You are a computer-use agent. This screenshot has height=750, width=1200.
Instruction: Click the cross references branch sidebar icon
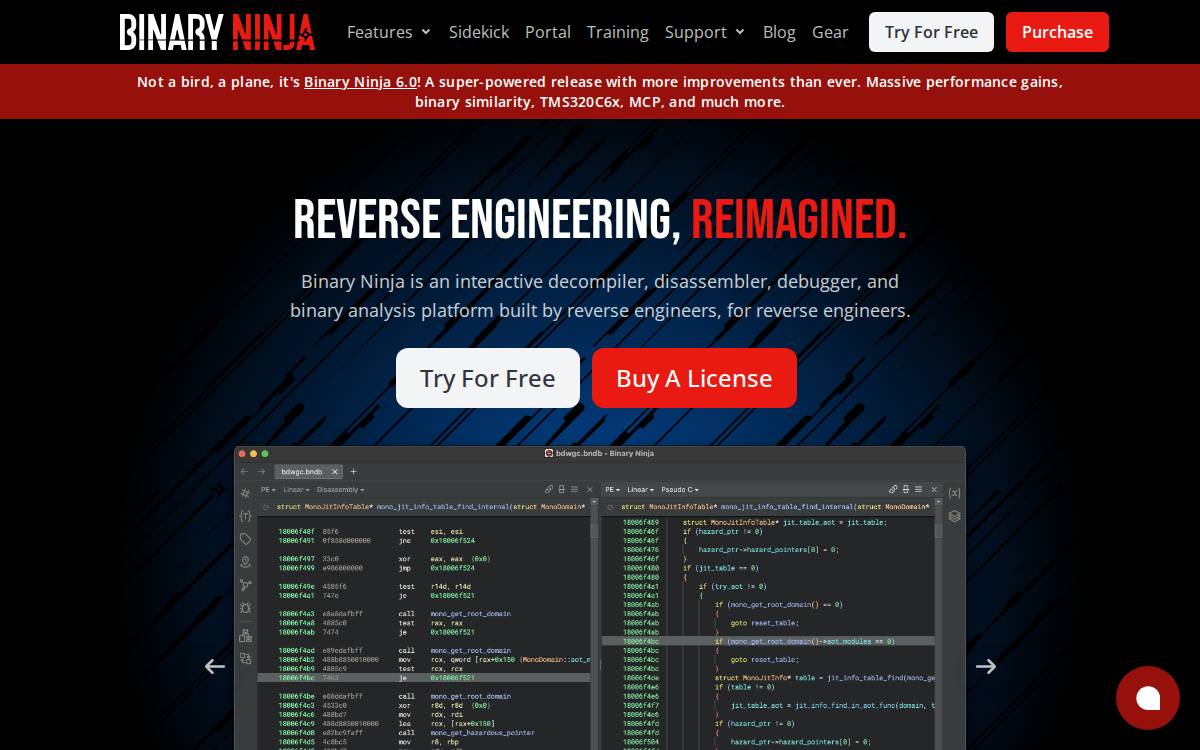coord(245,585)
